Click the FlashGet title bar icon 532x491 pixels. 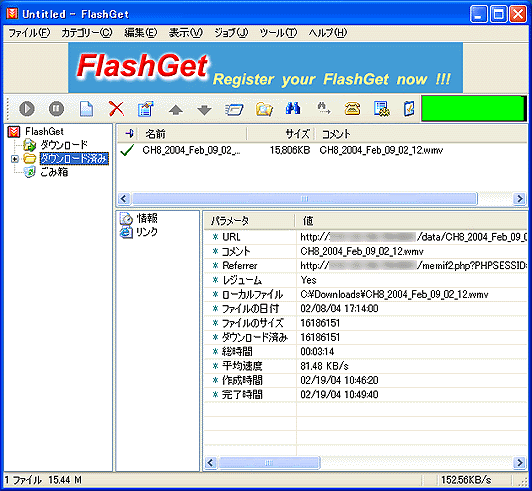(12, 14)
